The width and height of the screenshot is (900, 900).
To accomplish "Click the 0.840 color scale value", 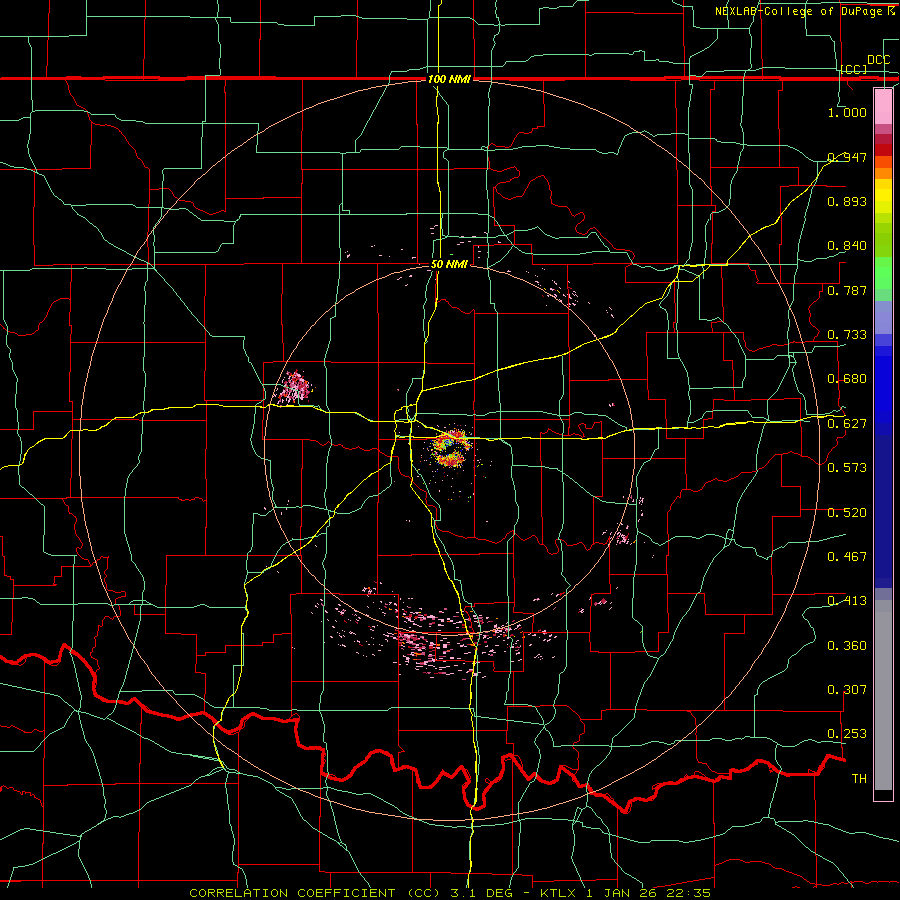I will tap(847, 246).
